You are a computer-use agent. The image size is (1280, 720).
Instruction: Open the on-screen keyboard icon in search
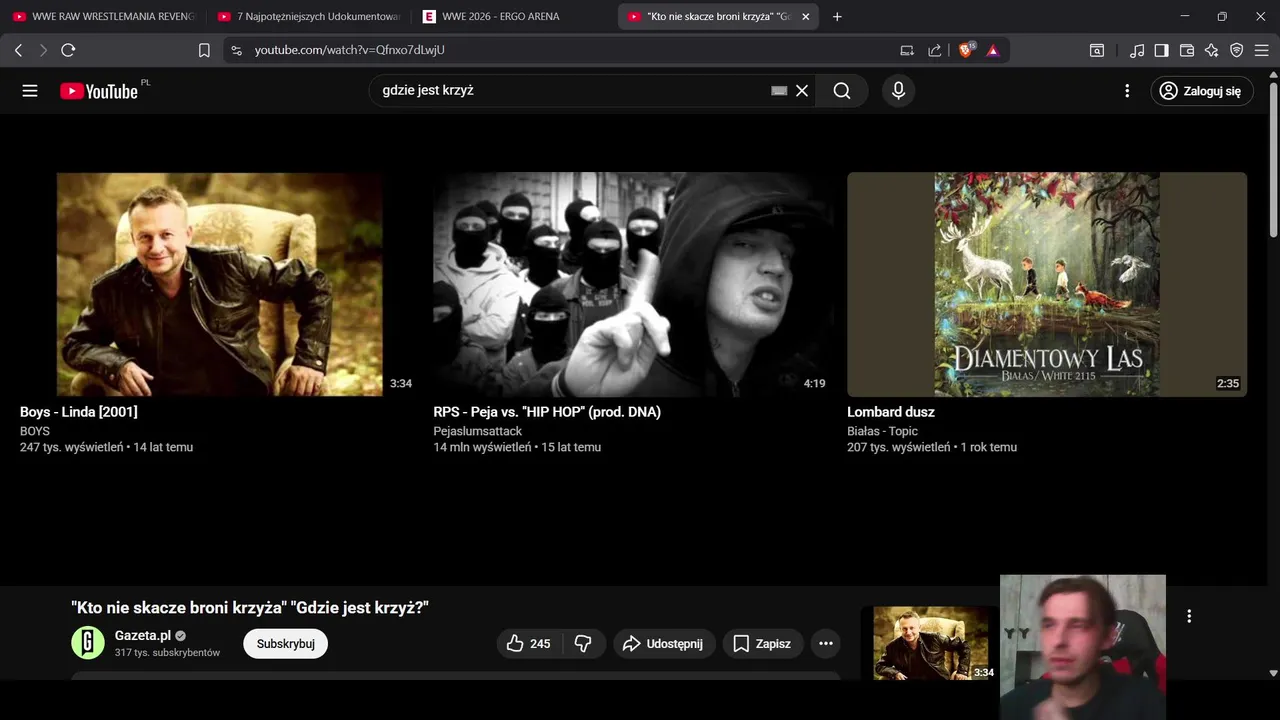779,91
